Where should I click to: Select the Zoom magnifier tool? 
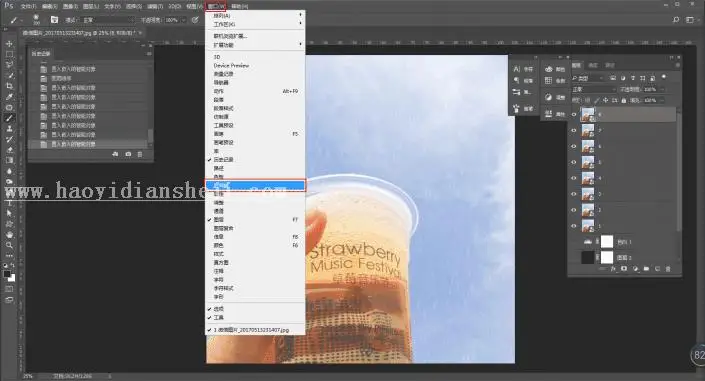click(x=9, y=245)
